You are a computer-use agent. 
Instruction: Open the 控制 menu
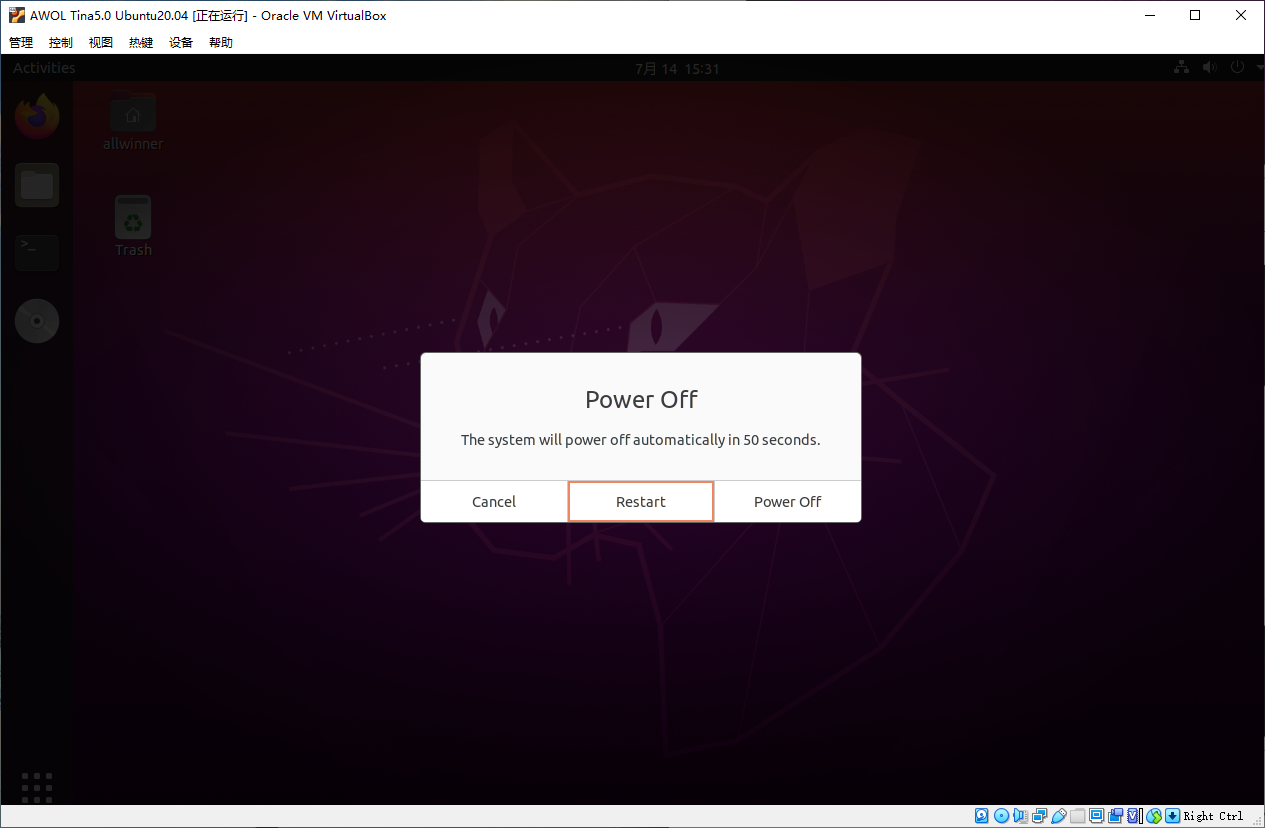coord(61,43)
